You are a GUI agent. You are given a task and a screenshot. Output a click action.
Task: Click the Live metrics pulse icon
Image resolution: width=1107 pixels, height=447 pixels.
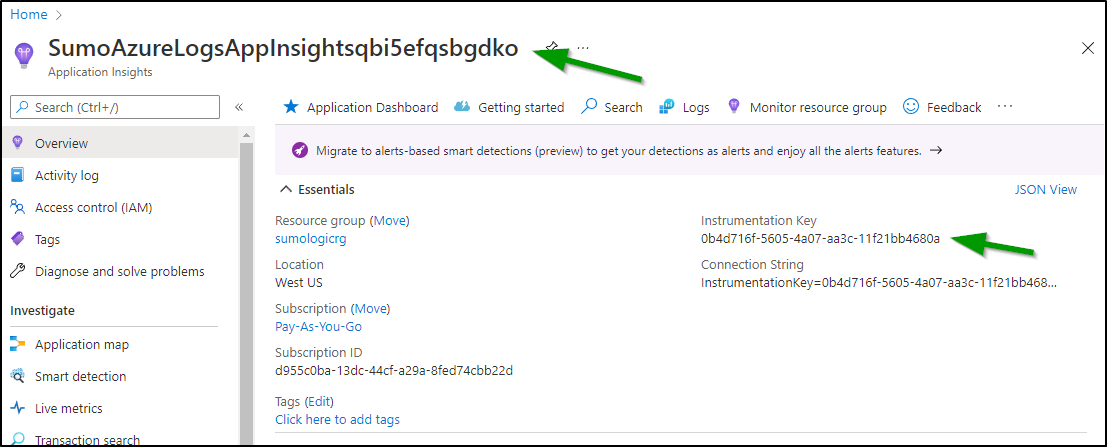[18, 408]
